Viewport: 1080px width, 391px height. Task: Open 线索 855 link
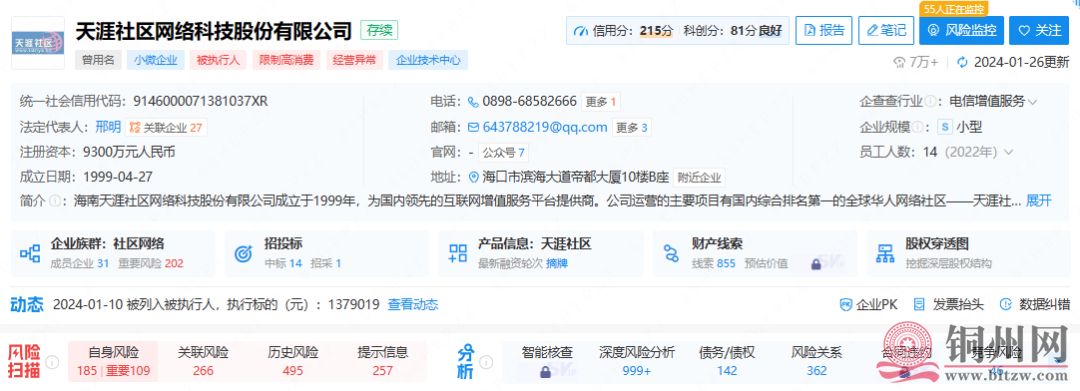point(714,263)
